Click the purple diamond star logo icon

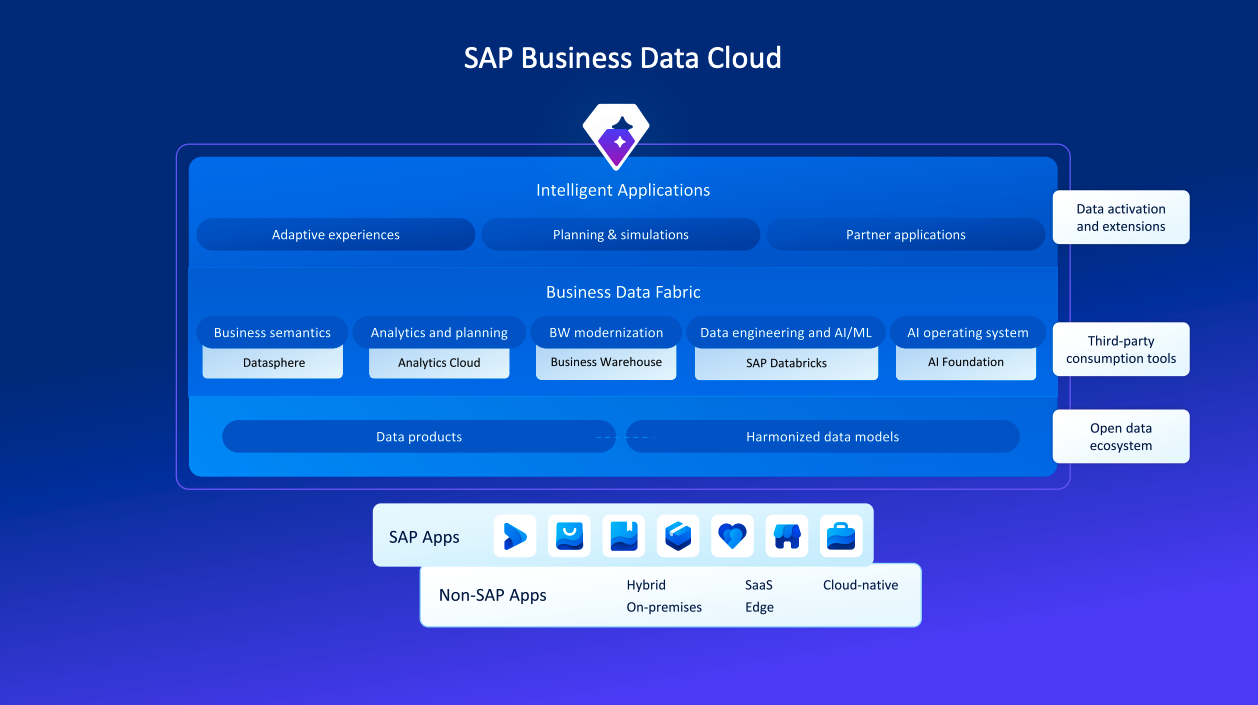(616, 136)
